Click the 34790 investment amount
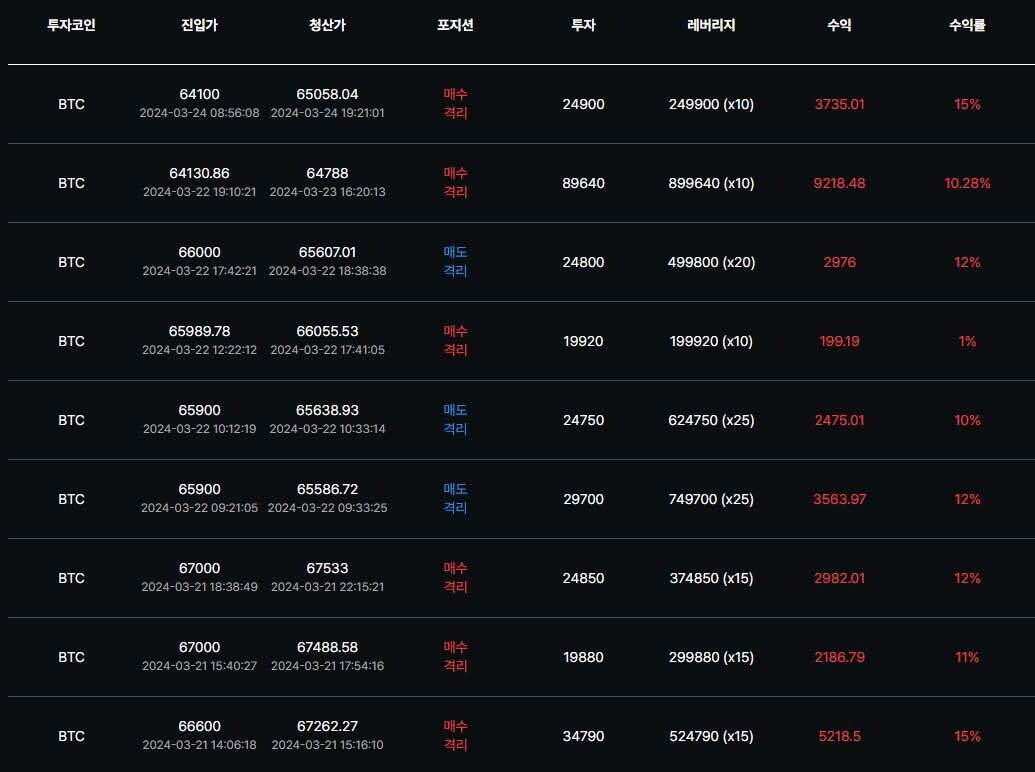Viewport: 1035px width, 772px height. coord(583,736)
